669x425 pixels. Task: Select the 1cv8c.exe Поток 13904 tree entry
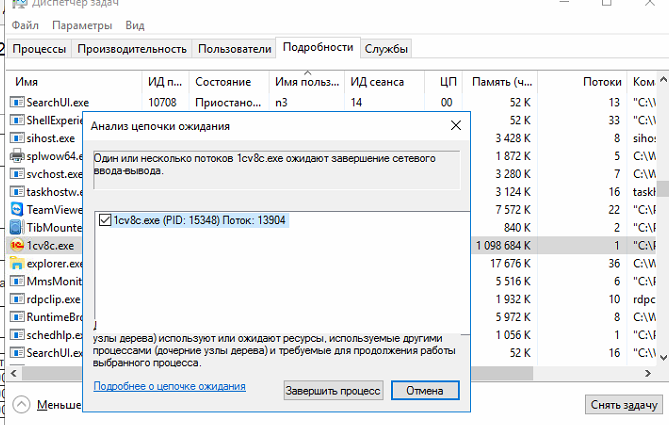click(x=199, y=220)
